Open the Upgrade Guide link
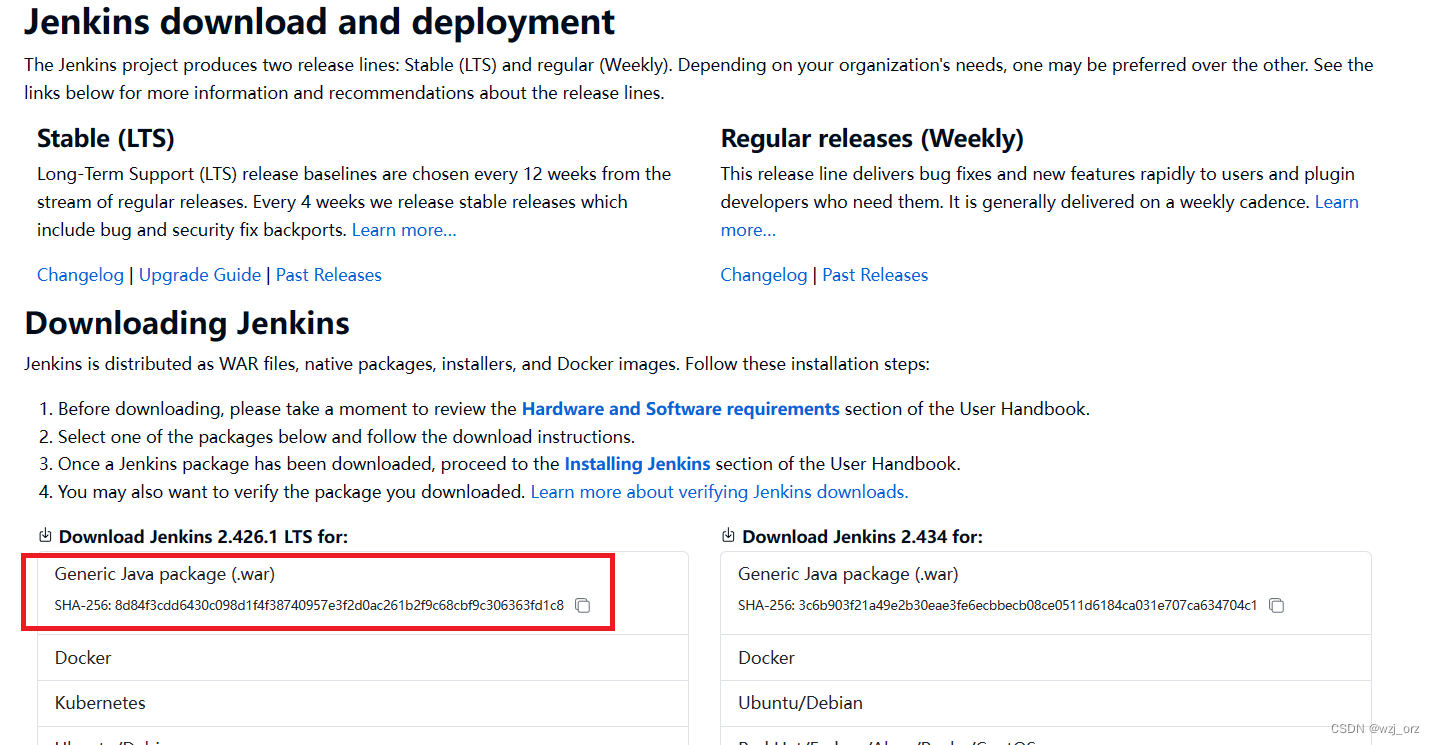Viewport: 1435px width, 745px height. click(x=199, y=274)
